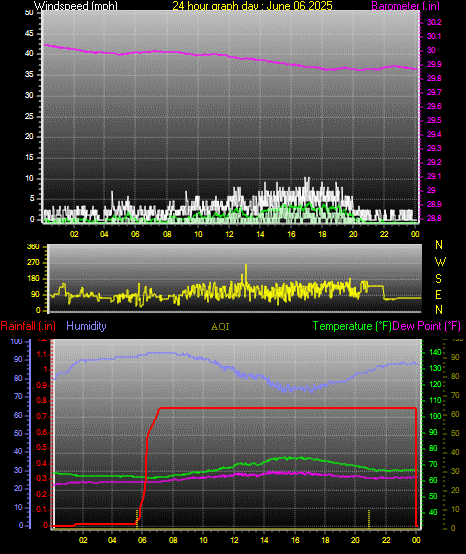Click the green "Temperature (°F)" legend label
The width and height of the screenshot is (466, 554).
coord(352,326)
